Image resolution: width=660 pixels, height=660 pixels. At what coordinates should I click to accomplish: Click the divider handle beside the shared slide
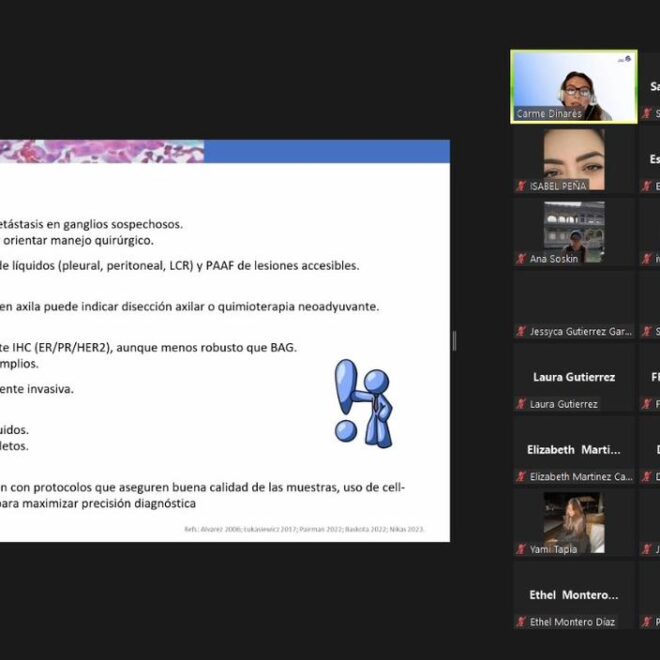pos(454,341)
